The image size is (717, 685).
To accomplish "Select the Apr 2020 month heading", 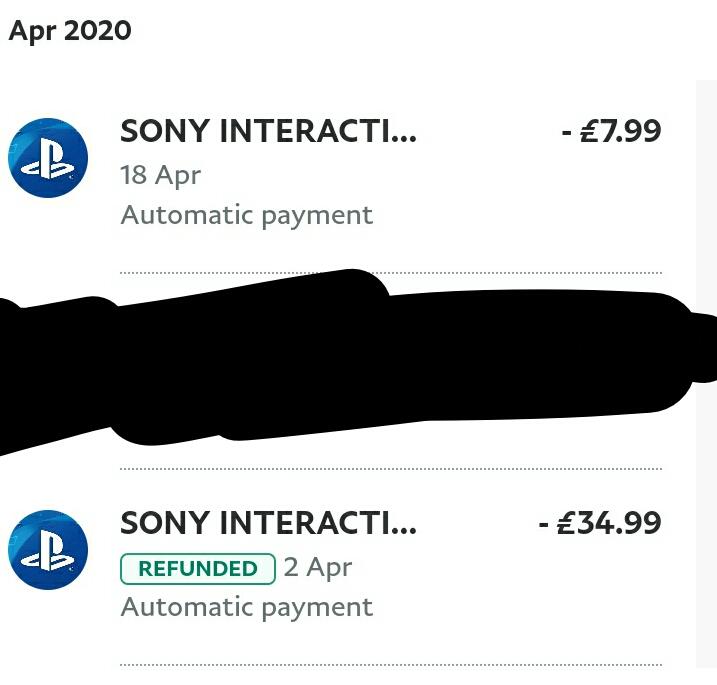I will [70, 30].
